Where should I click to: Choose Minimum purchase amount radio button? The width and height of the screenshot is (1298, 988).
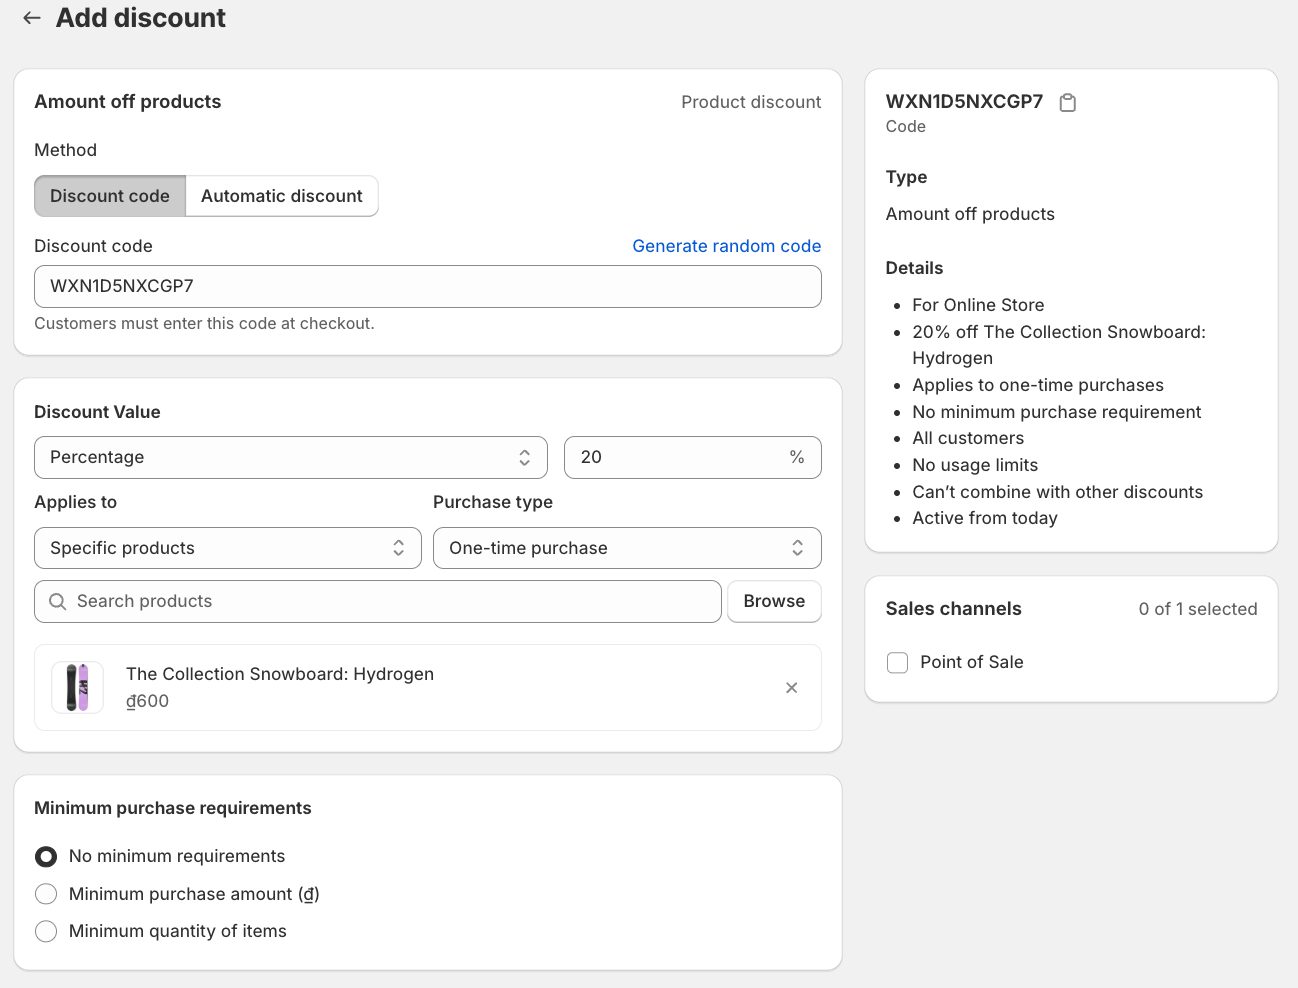pos(46,894)
